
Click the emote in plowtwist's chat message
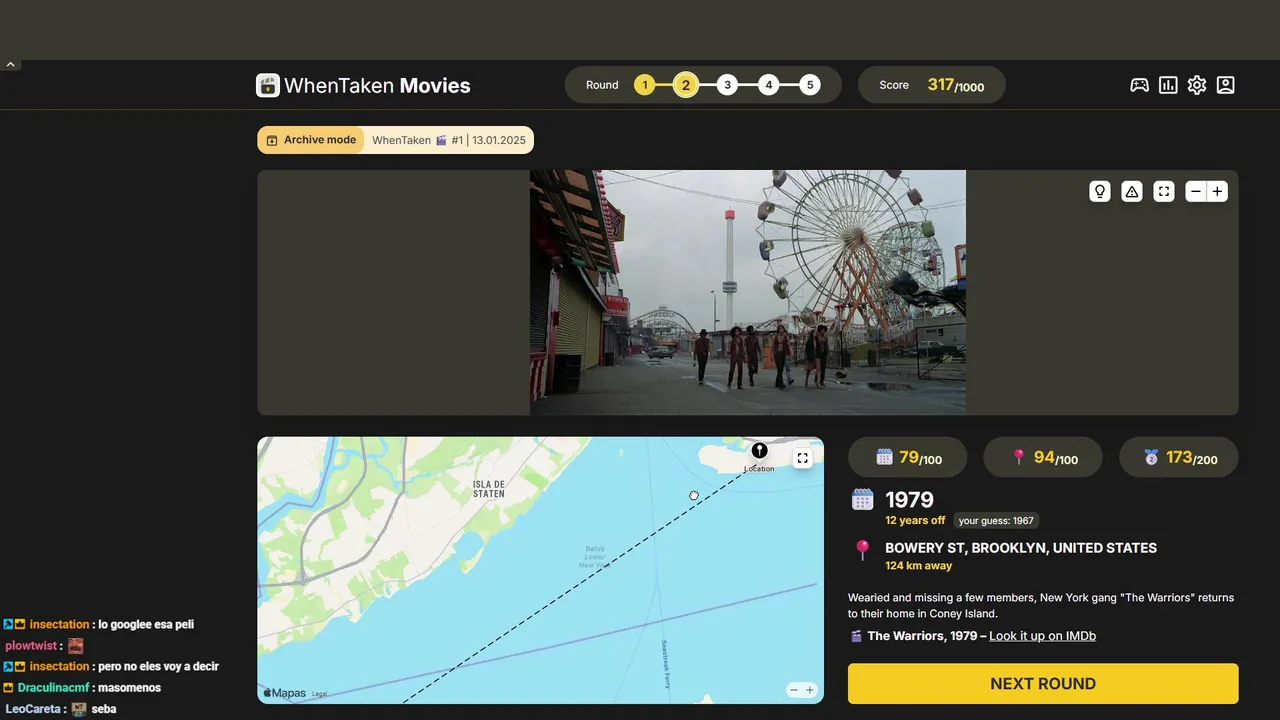click(x=76, y=646)
